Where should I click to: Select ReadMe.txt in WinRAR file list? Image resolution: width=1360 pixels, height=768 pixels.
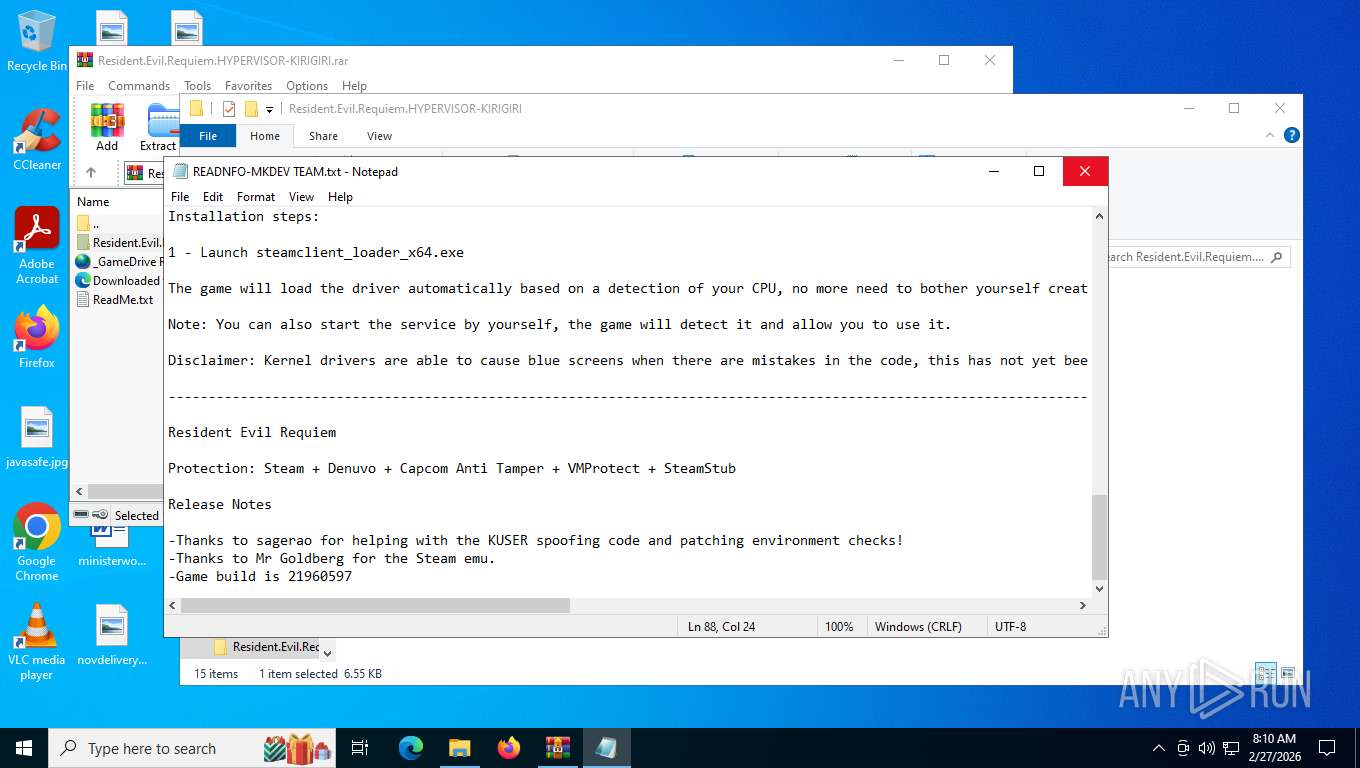pyautogui.click(x=115, y=299)
